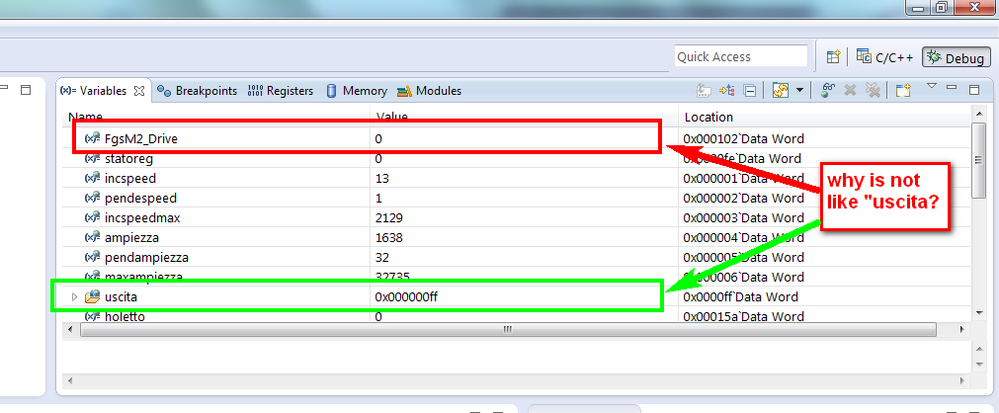
Task: Maximize the left-hand view panel
Action: point(25,90)
